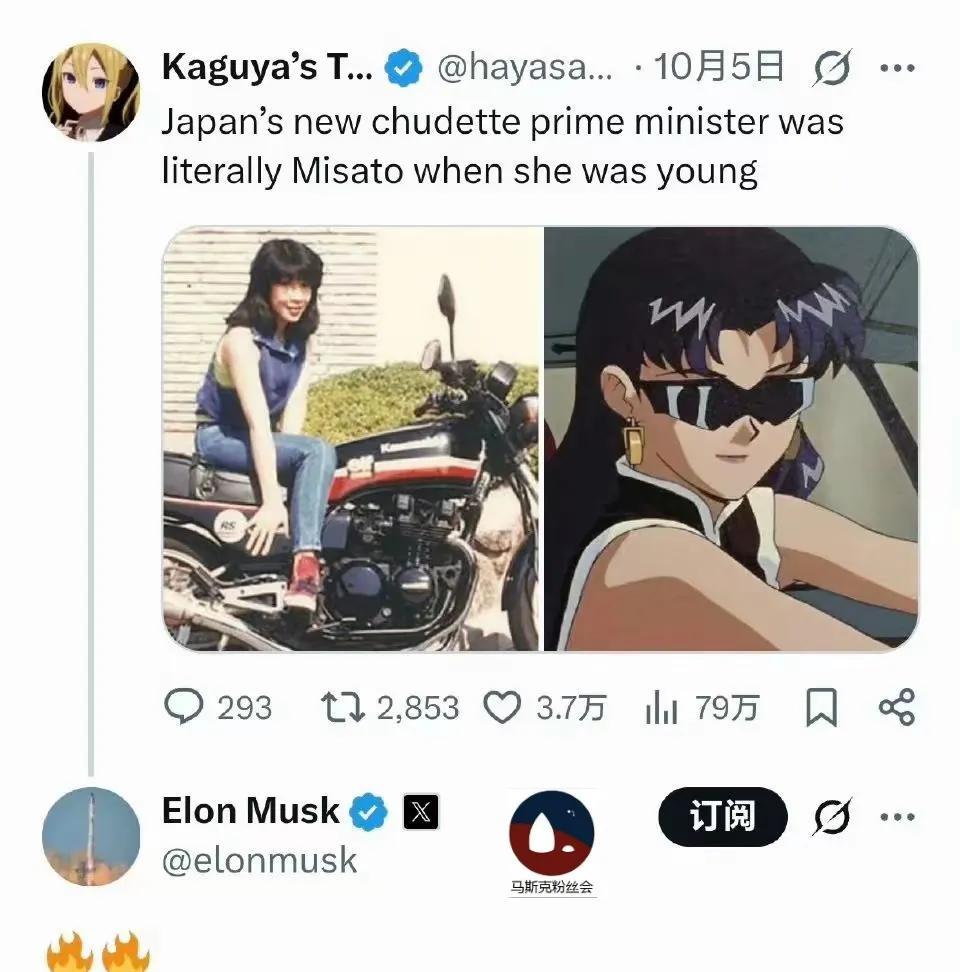The height and width of the screenshot is (972, 960).
Task: Open the @elonmusk handle link
Action: pos(259,860)
